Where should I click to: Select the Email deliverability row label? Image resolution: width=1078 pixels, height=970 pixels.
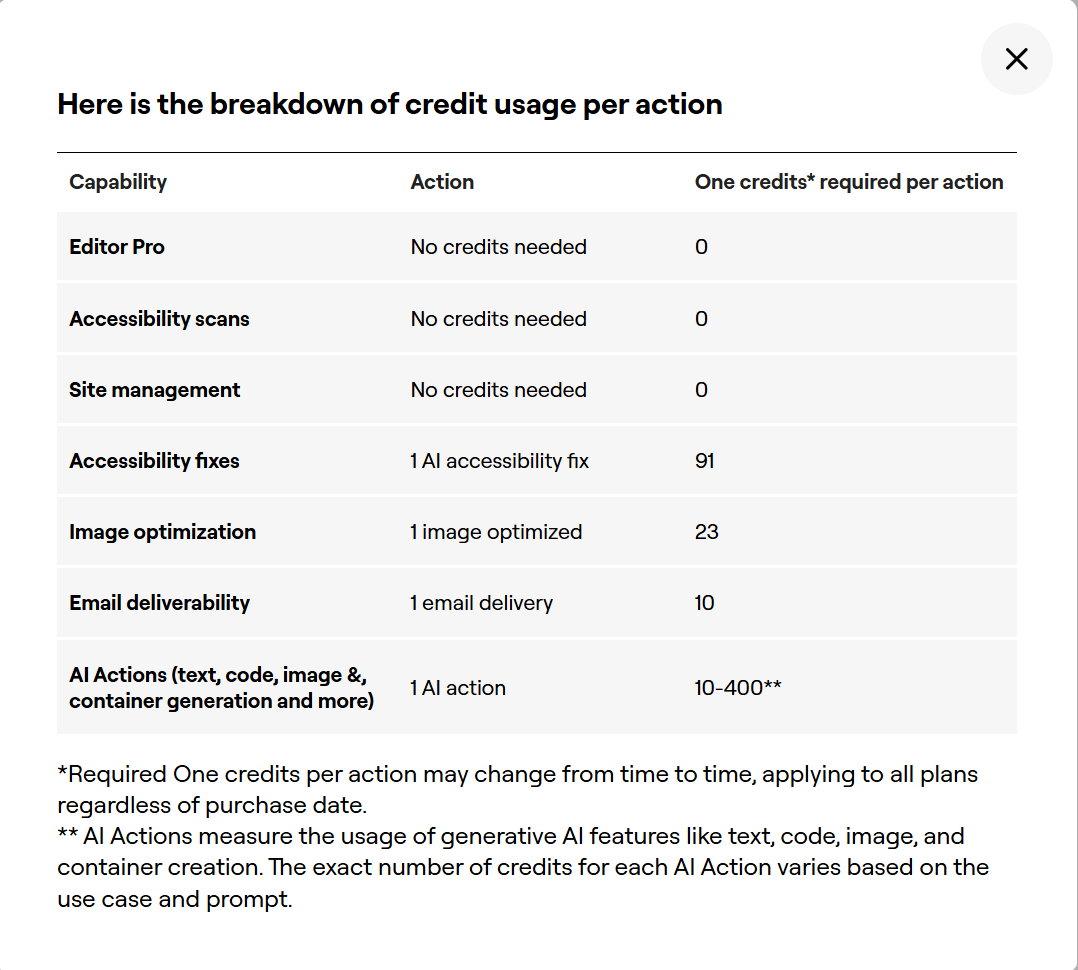click(x=159, y=603)
